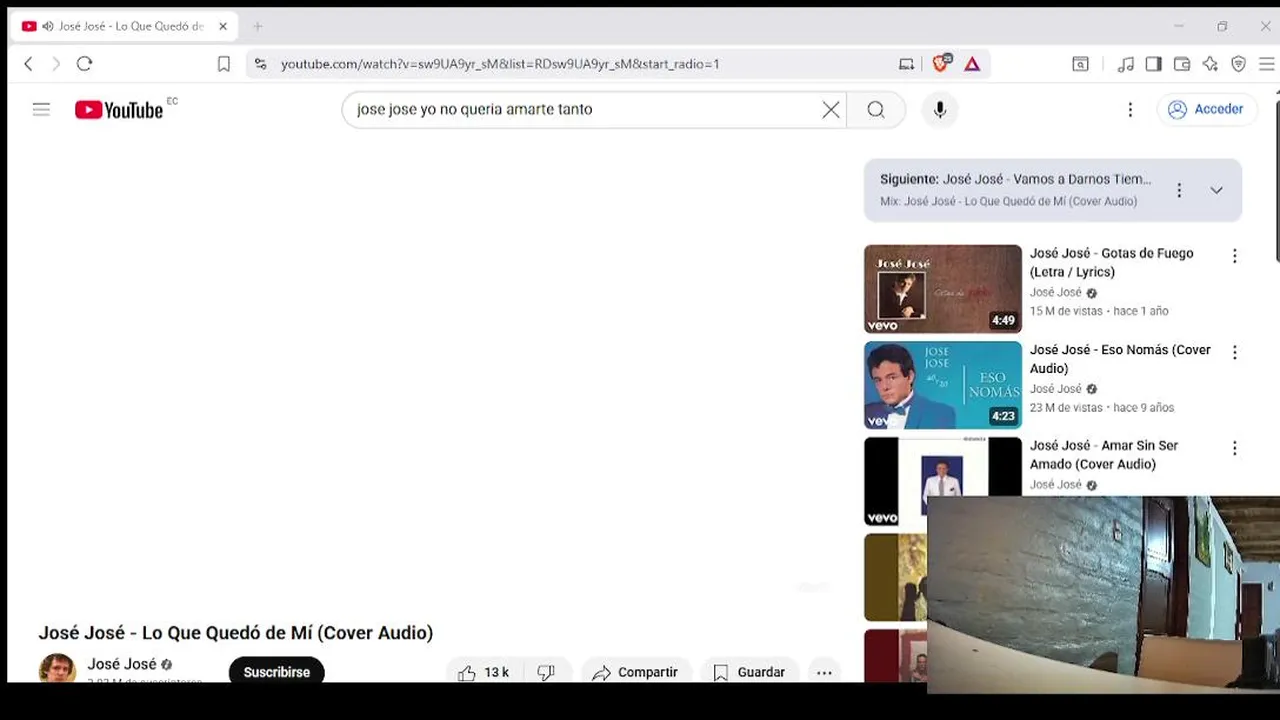Close the José José browser tab
Image resolution: width=1280 pixels, height=720 pixels.
223,27
